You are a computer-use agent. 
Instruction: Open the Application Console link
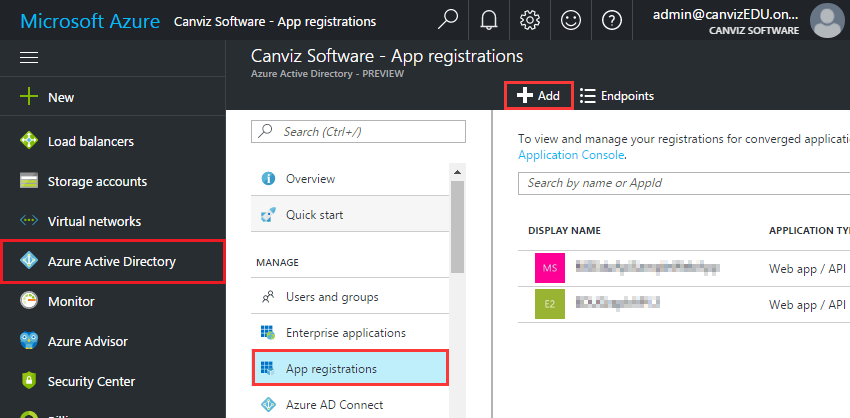tap(571, 155)
